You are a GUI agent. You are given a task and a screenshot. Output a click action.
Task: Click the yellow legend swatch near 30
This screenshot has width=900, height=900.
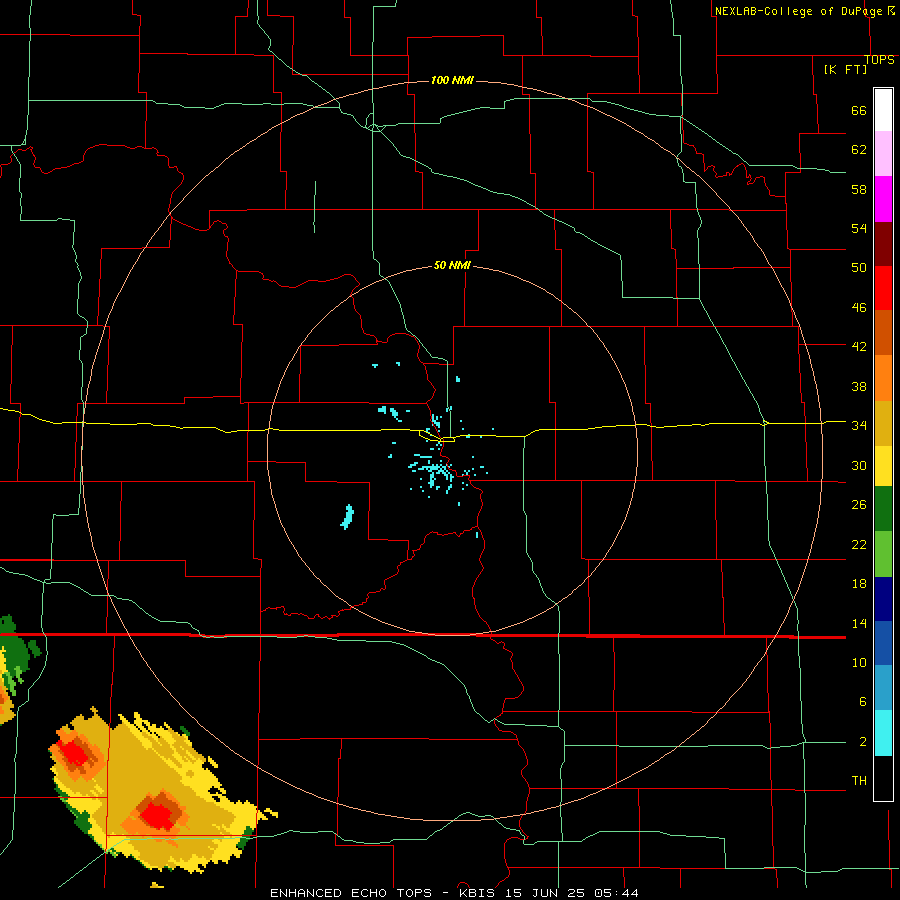click(x=883, y=465)
